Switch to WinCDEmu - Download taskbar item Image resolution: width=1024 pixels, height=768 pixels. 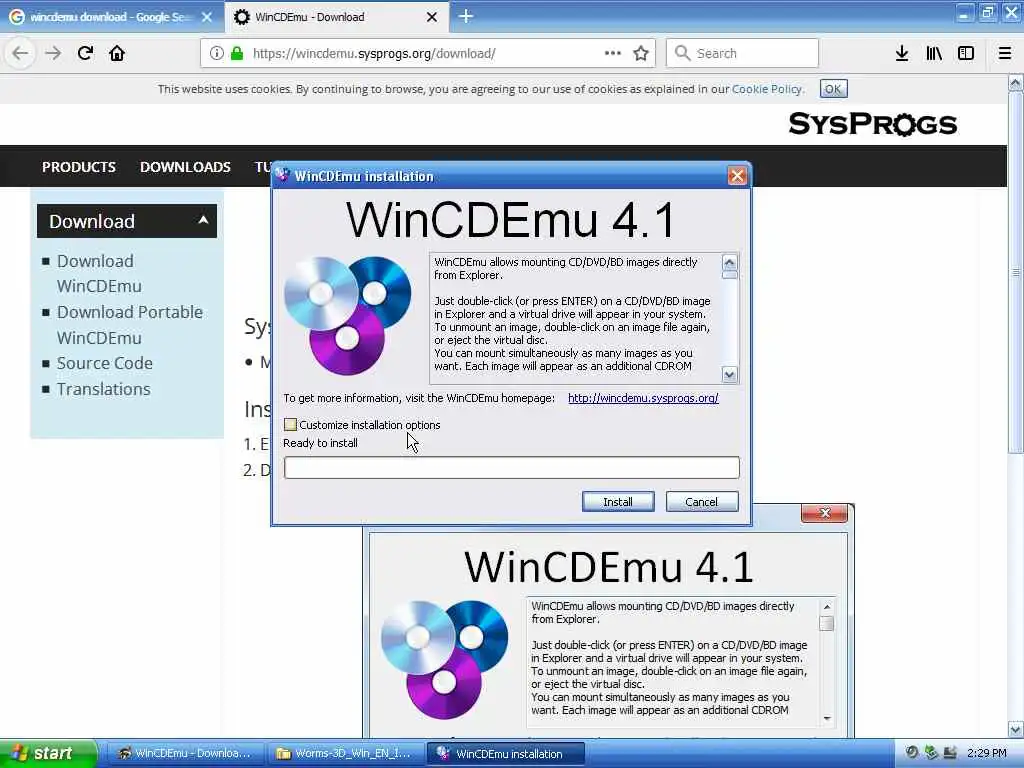(185, 754)
